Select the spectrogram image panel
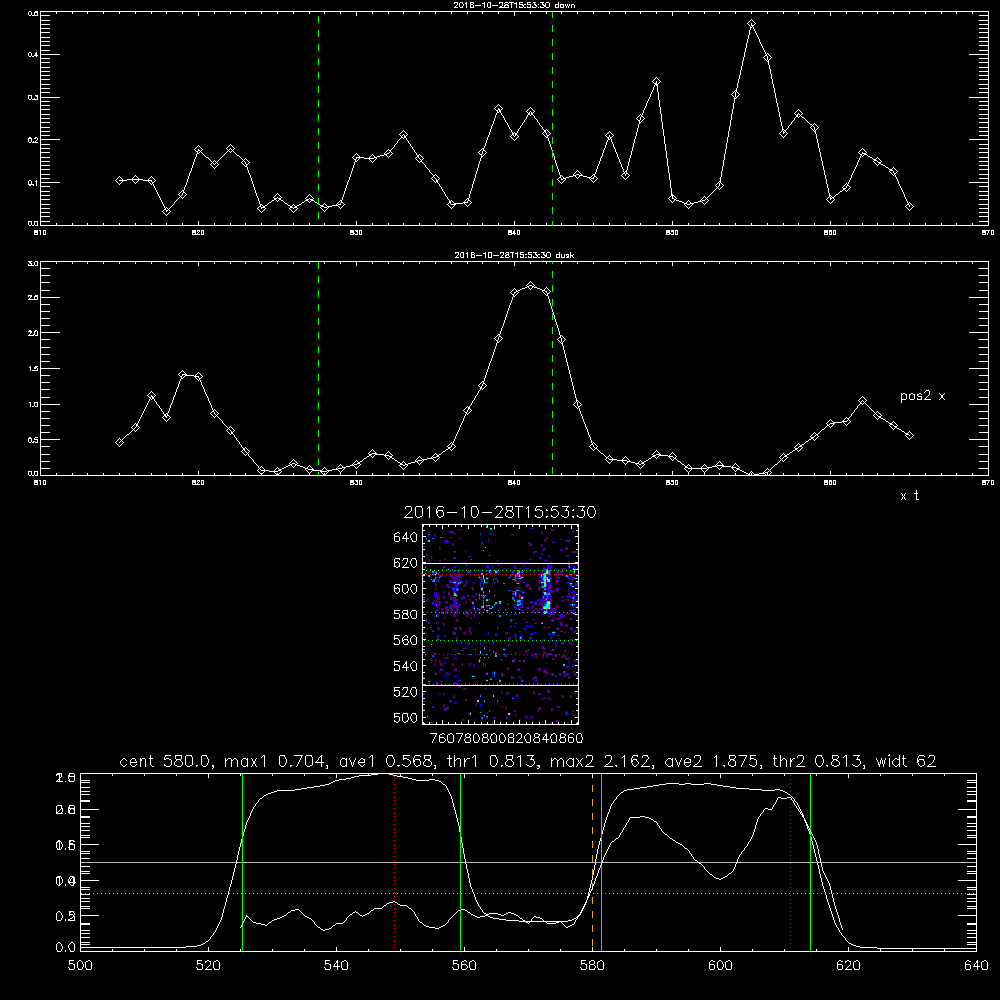Screen dimensions: 1000x1000 pos(500,624)
